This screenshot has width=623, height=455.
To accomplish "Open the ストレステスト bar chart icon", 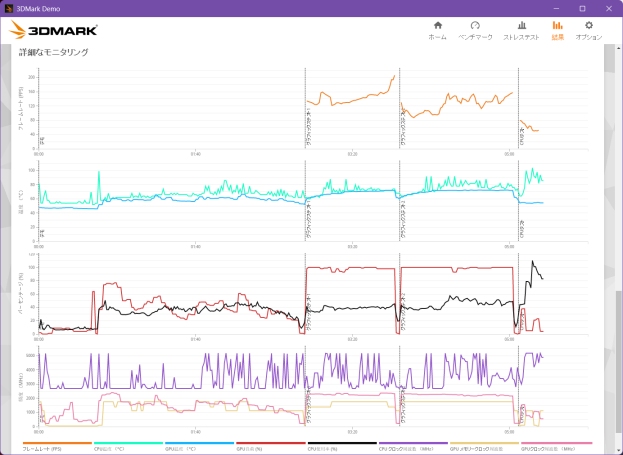I will click(x=522, y=25).
